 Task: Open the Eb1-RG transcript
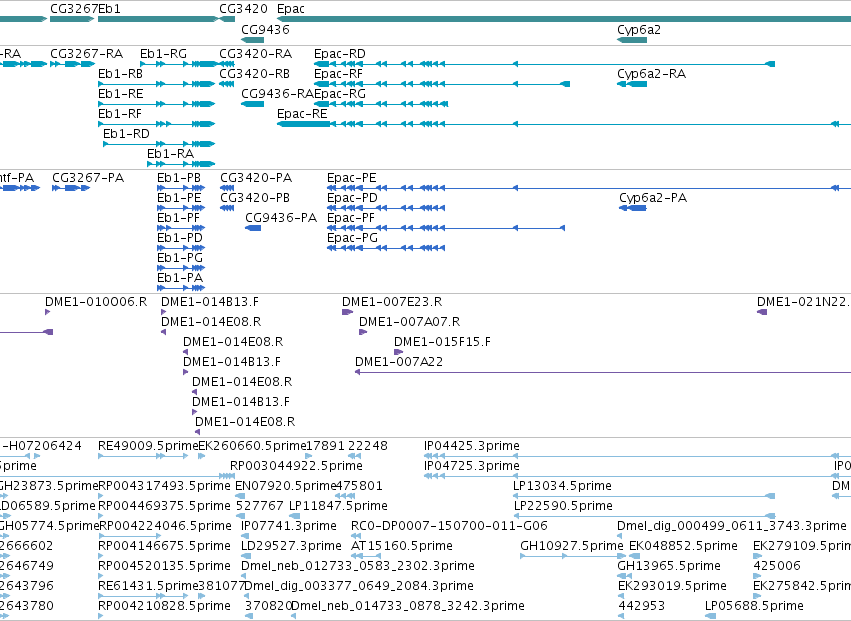(179, 64)
